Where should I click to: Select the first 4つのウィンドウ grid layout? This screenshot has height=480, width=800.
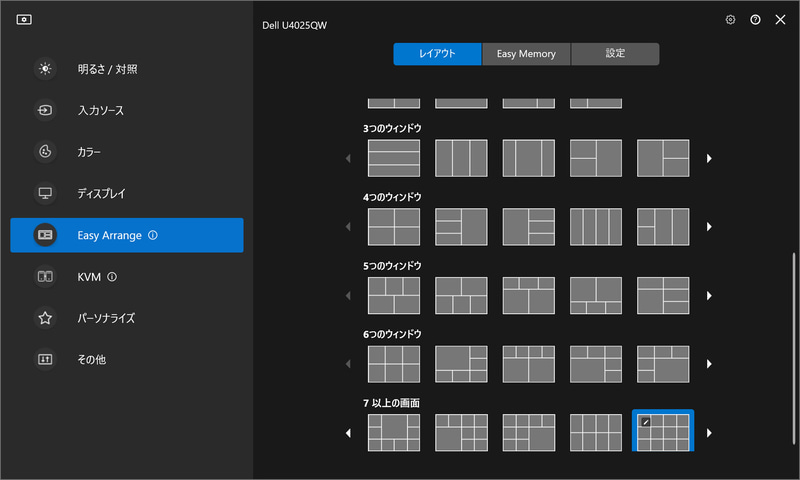(x=393, y=227)
